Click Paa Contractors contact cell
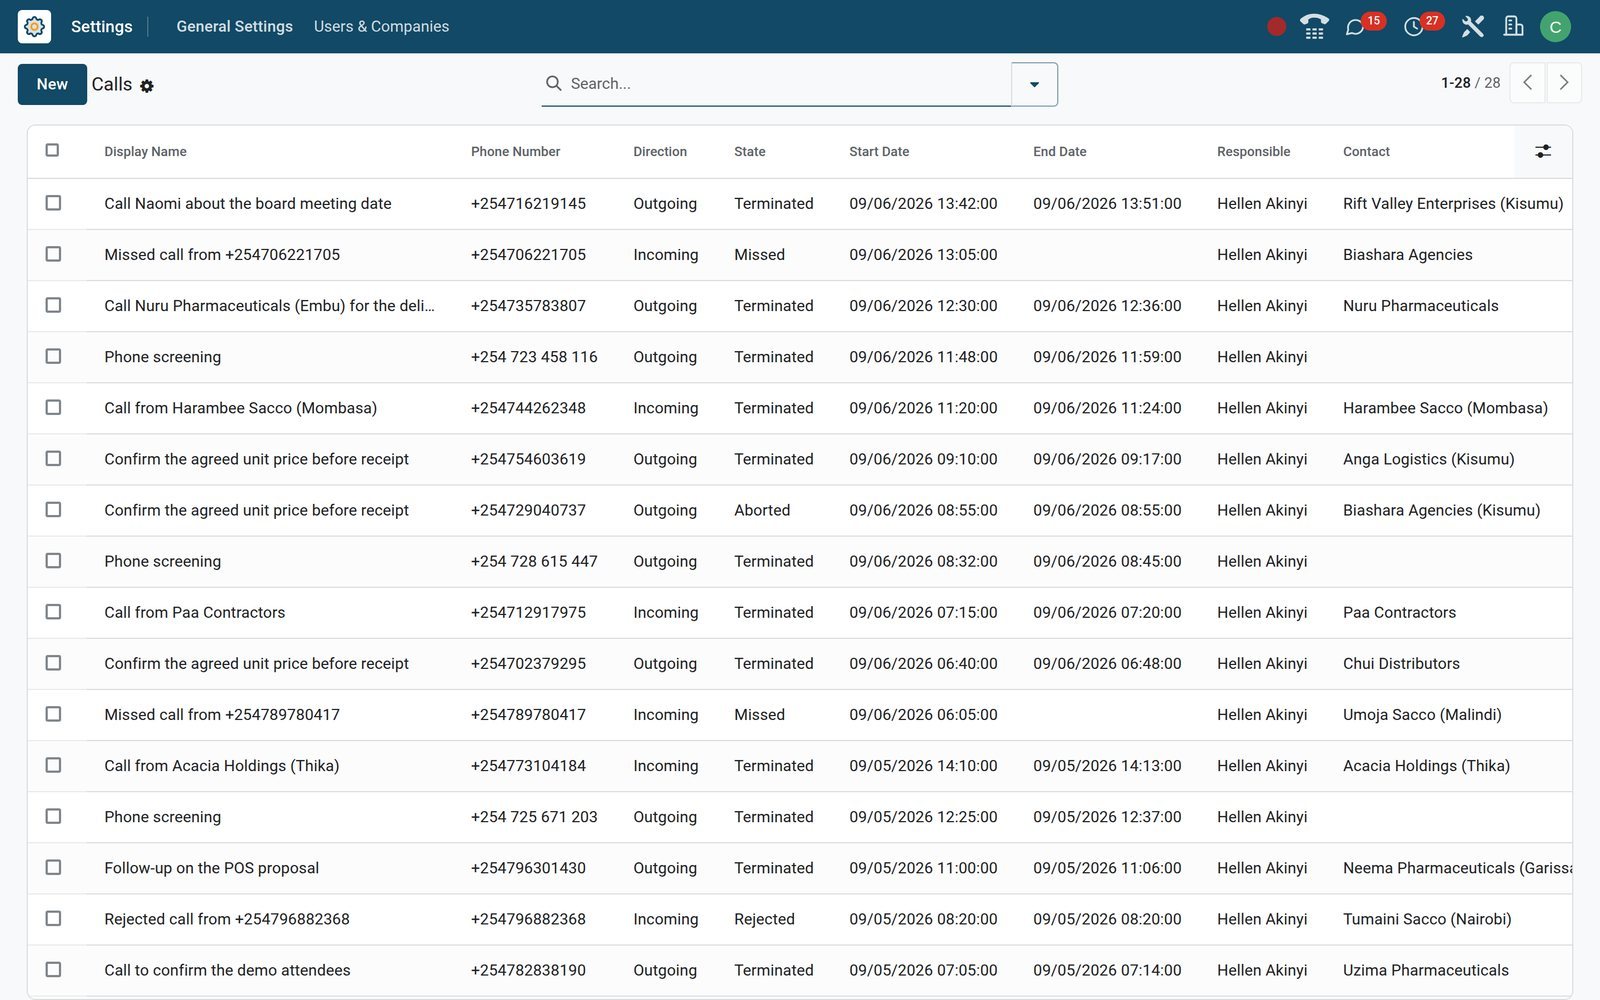1600x1000 pixels. 1399,612
